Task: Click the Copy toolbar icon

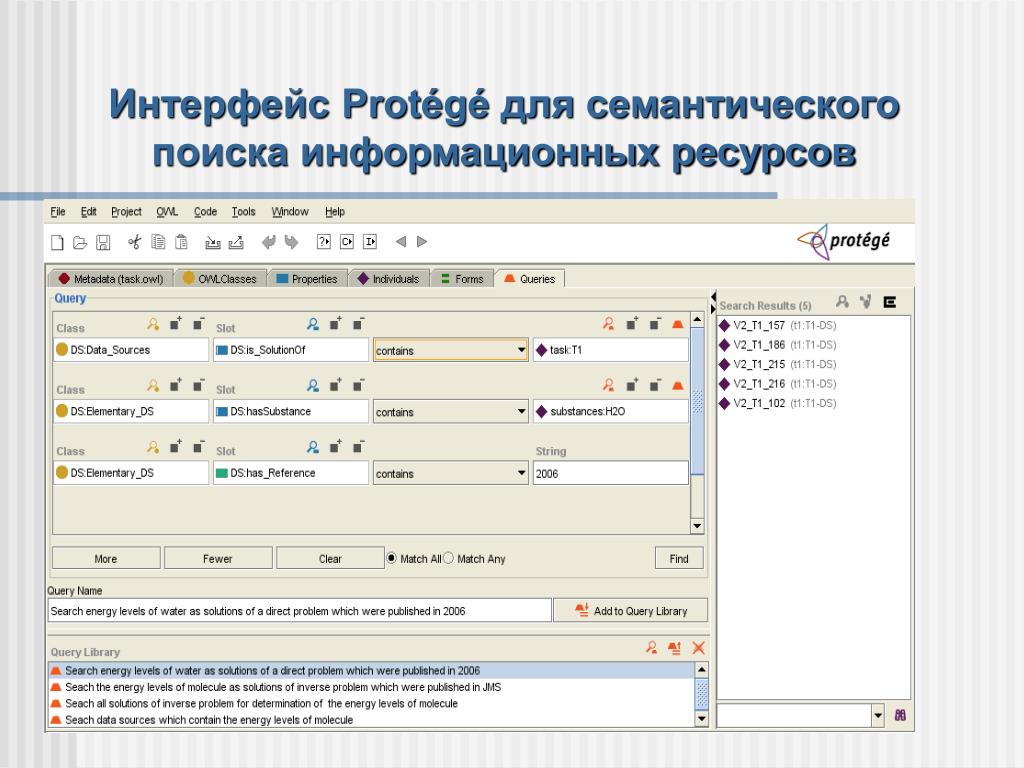Action: [x=158, y=242]
